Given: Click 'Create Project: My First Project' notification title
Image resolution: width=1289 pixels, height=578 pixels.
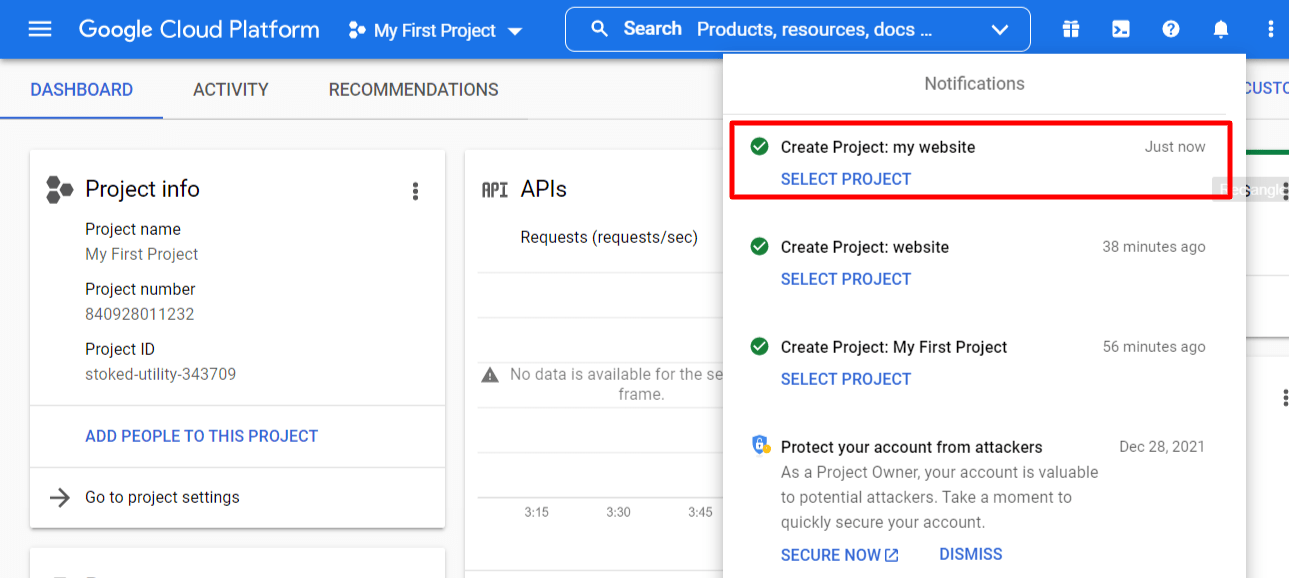Looking at the screenshot, I should pos(894,347).
